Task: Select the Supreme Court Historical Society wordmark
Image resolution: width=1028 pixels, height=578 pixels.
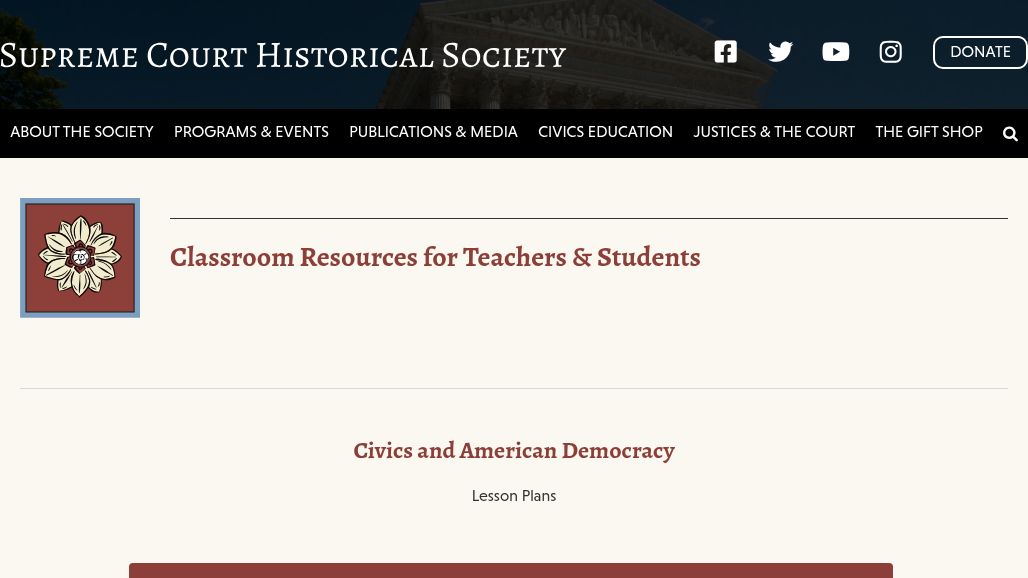Action: pos(283,55)
